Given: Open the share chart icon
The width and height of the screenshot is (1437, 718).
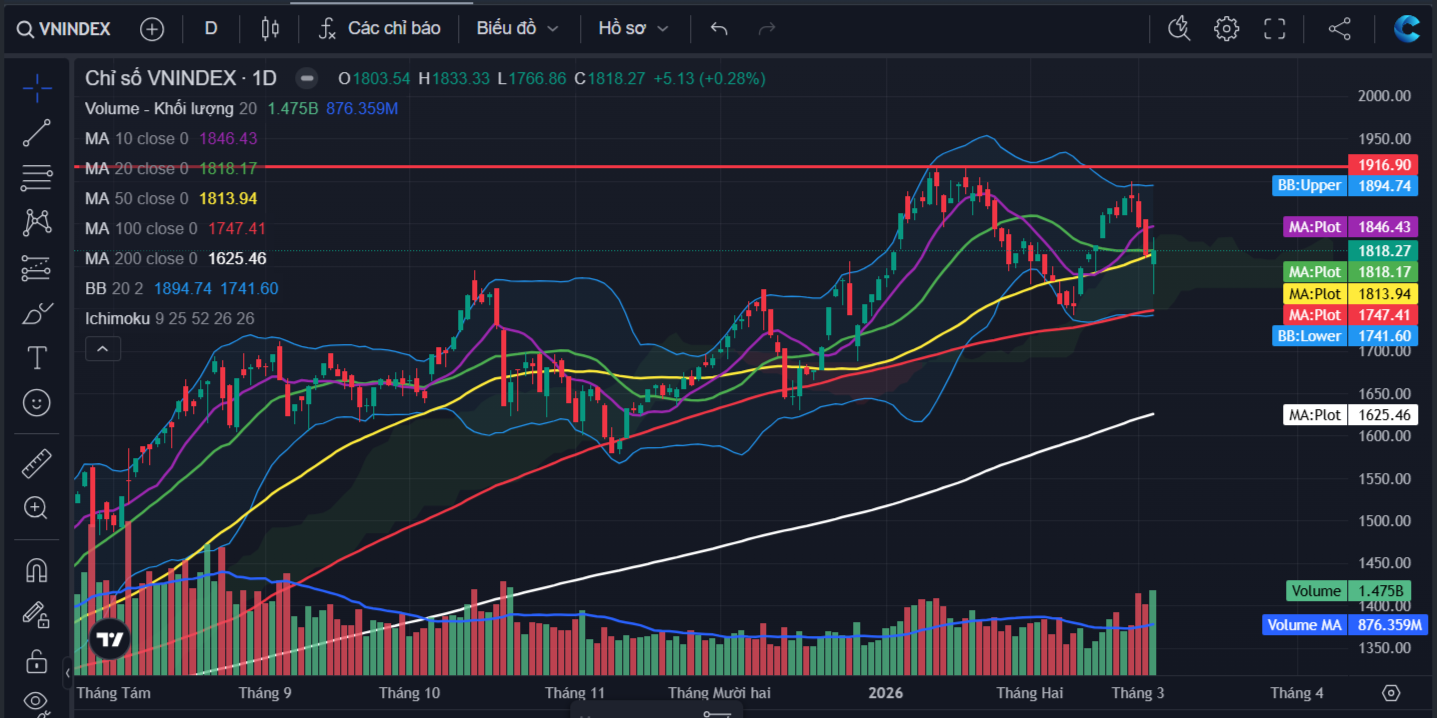Looking at the screenshot, I should coord(1339,28).
